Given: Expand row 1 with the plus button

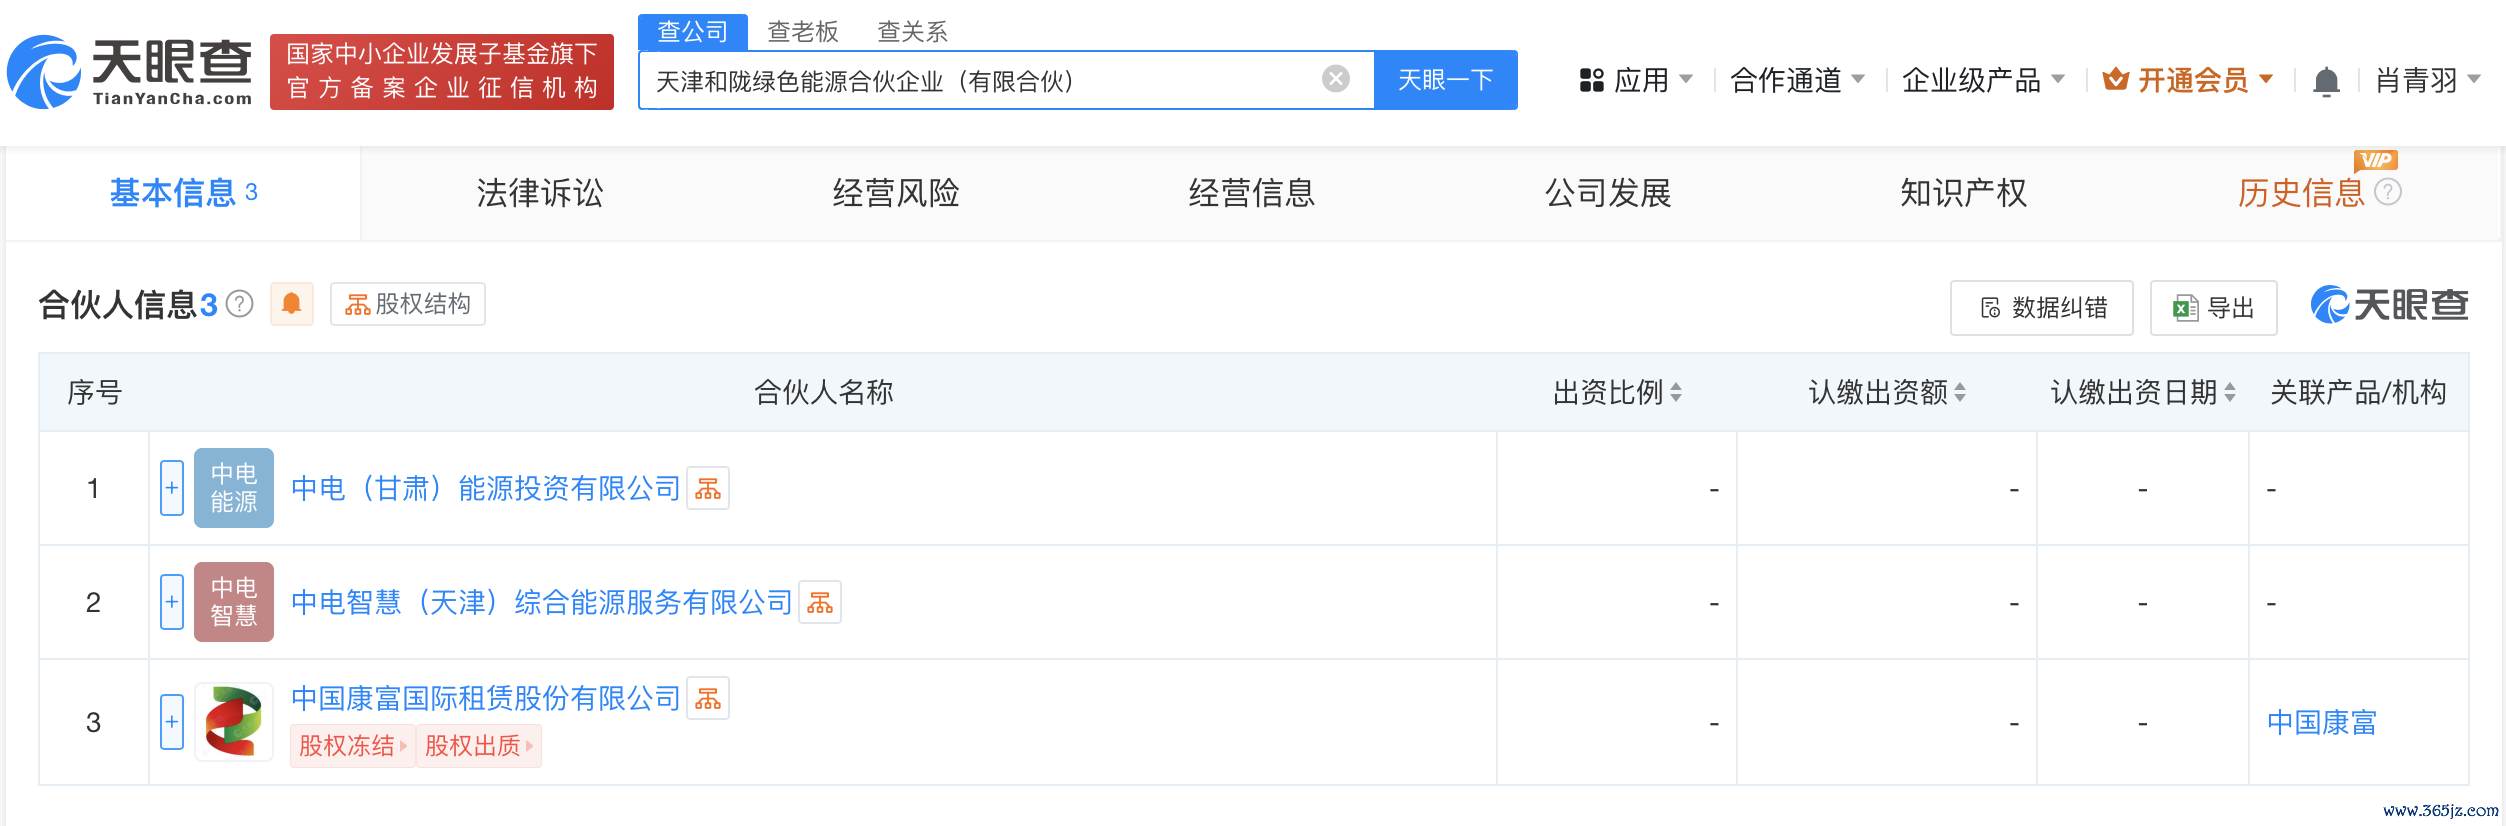Looking at the screenshot, I should click(172, 488).
